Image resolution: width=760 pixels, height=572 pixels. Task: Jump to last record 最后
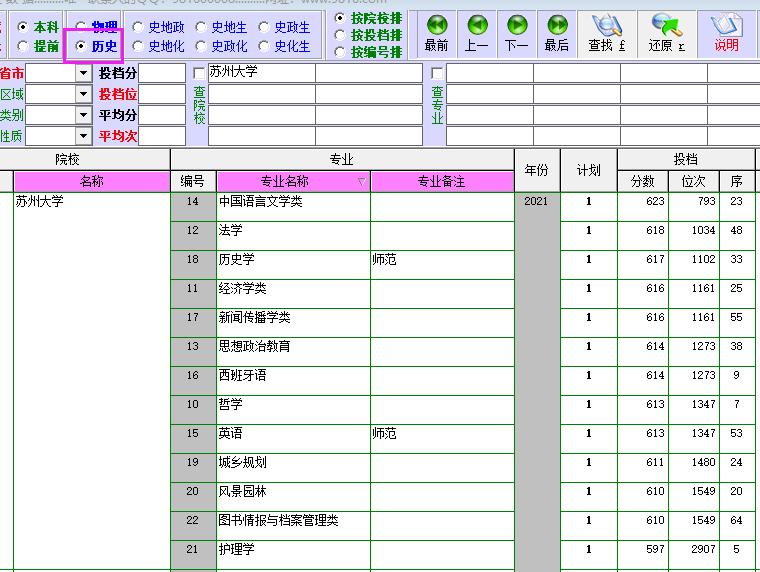556,34
